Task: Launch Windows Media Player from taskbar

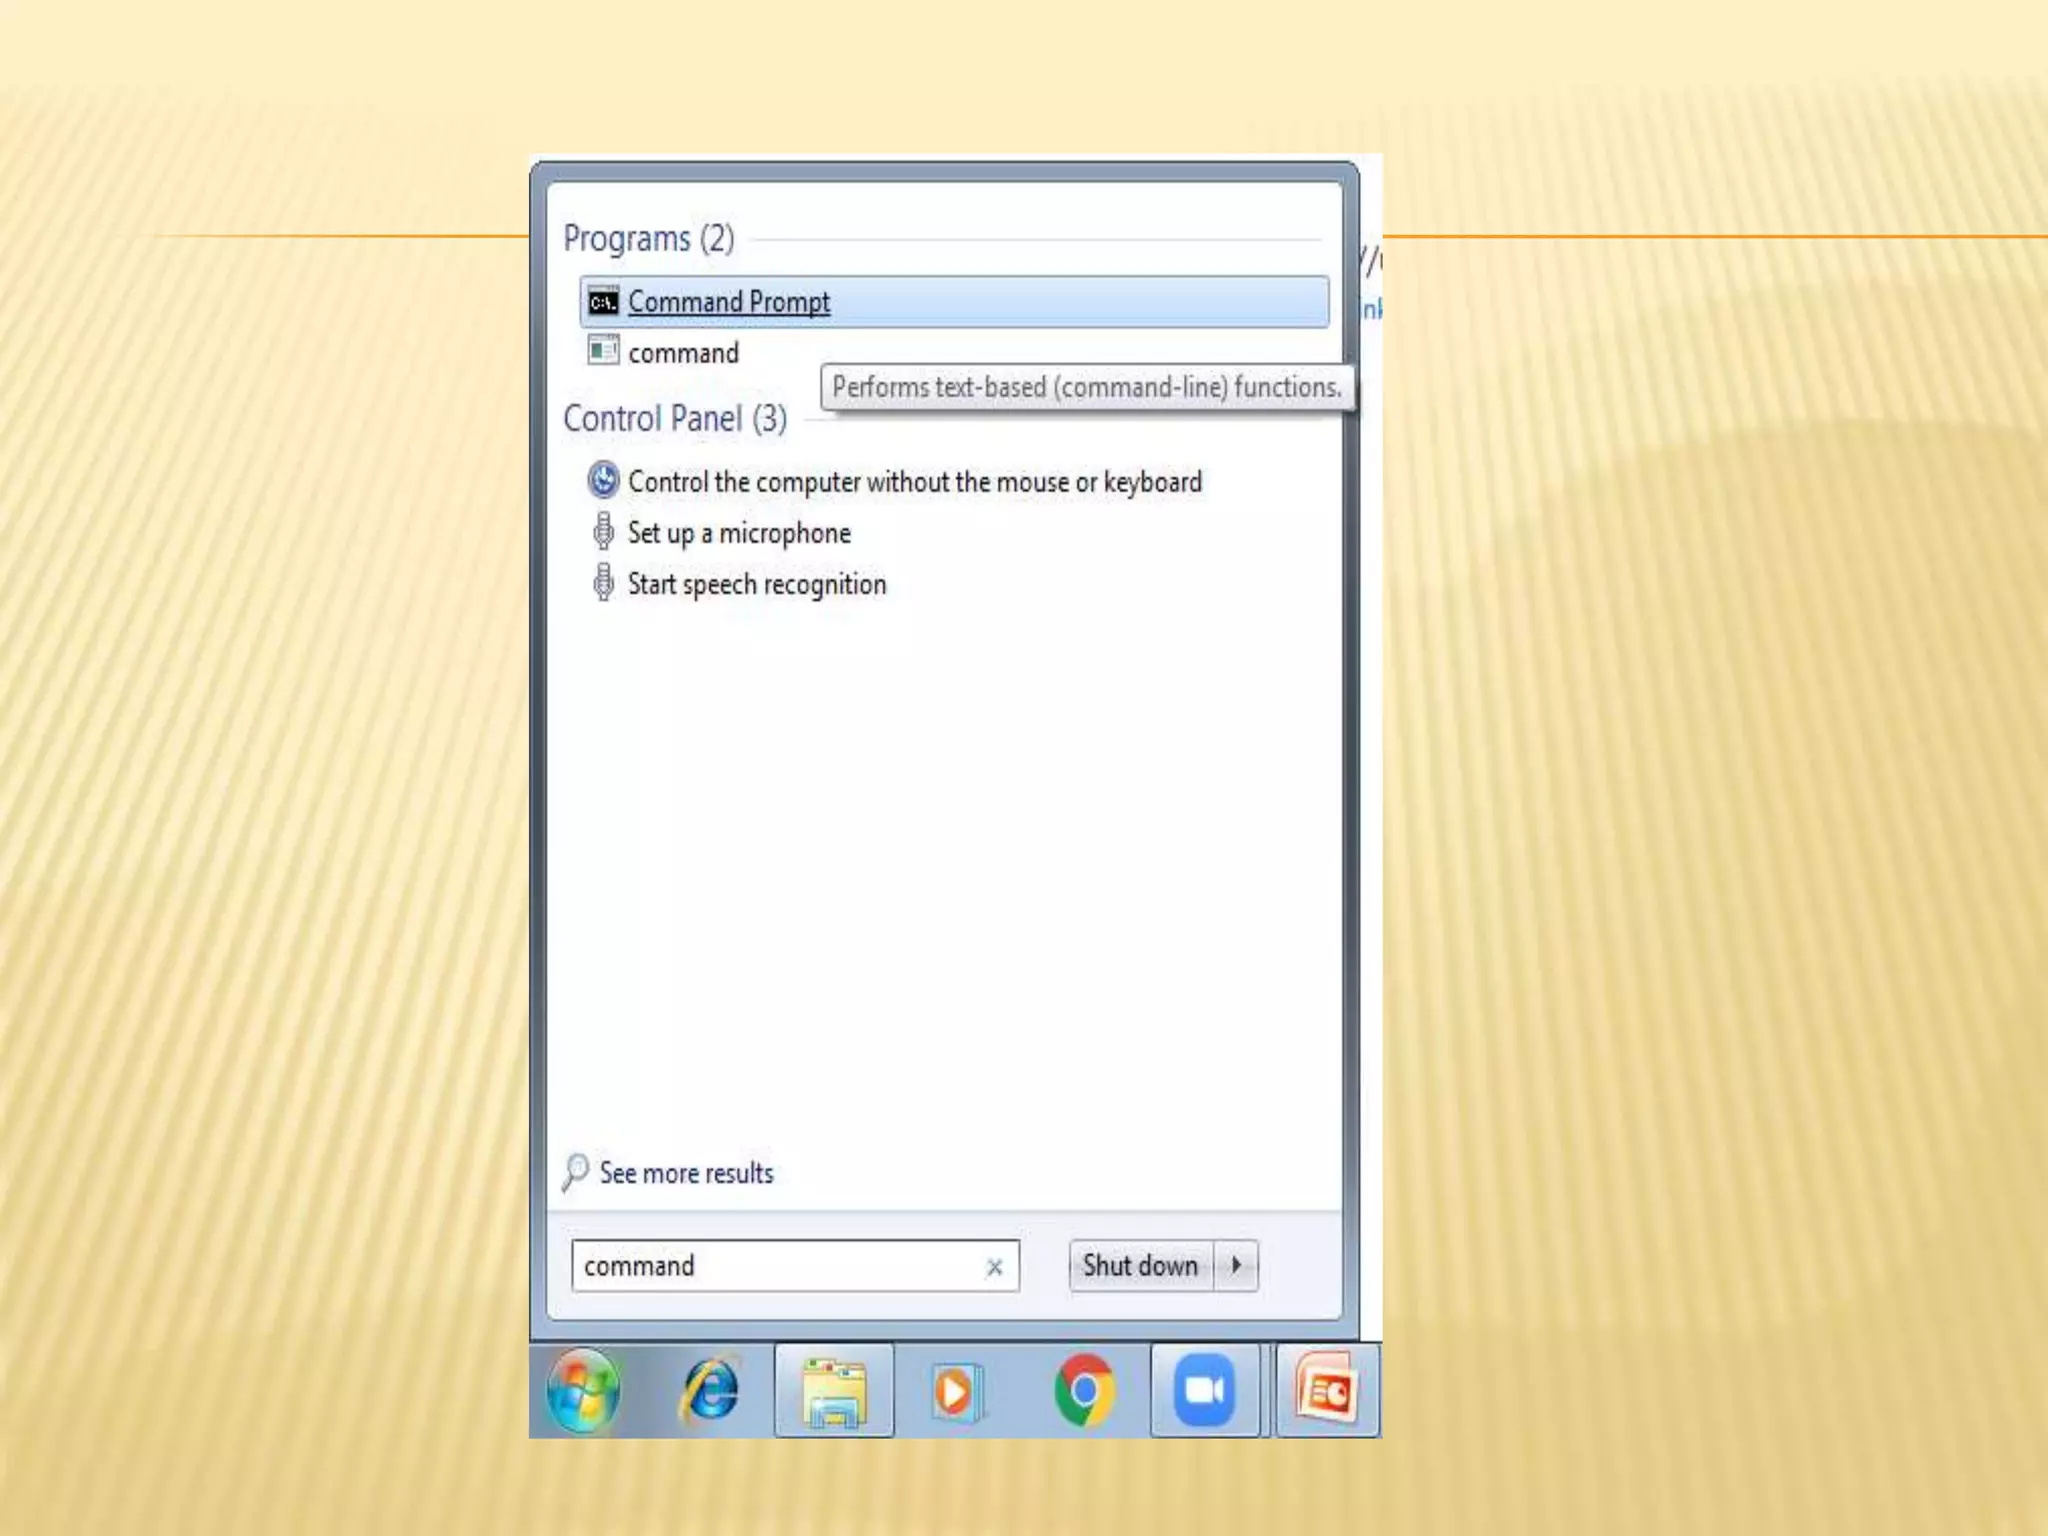Action: pos(953,1391)
